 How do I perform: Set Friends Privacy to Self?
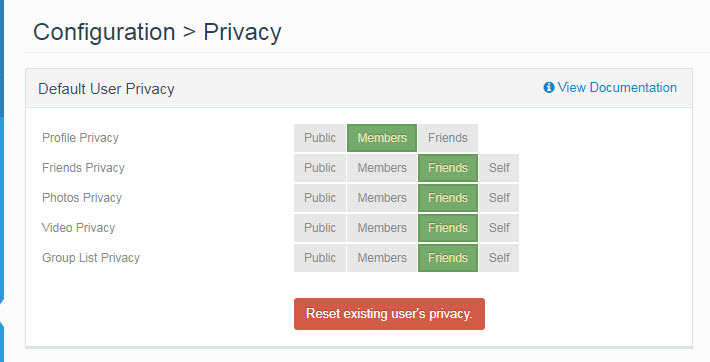click(x=499, y=168)
